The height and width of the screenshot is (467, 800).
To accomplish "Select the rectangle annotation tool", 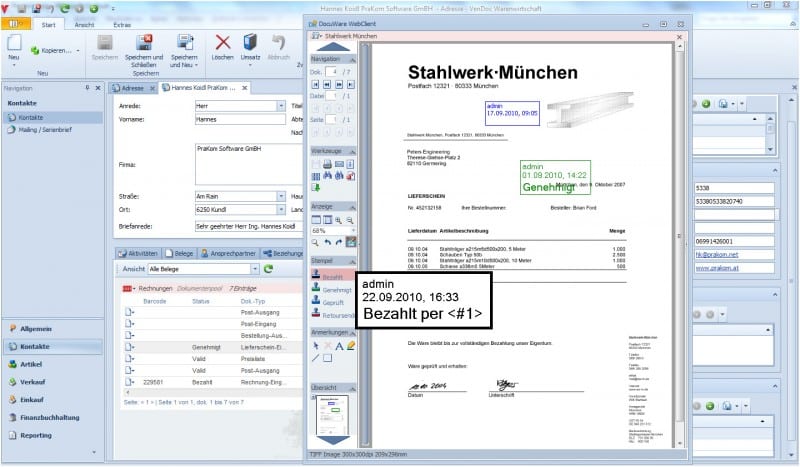I will point(327,357).
